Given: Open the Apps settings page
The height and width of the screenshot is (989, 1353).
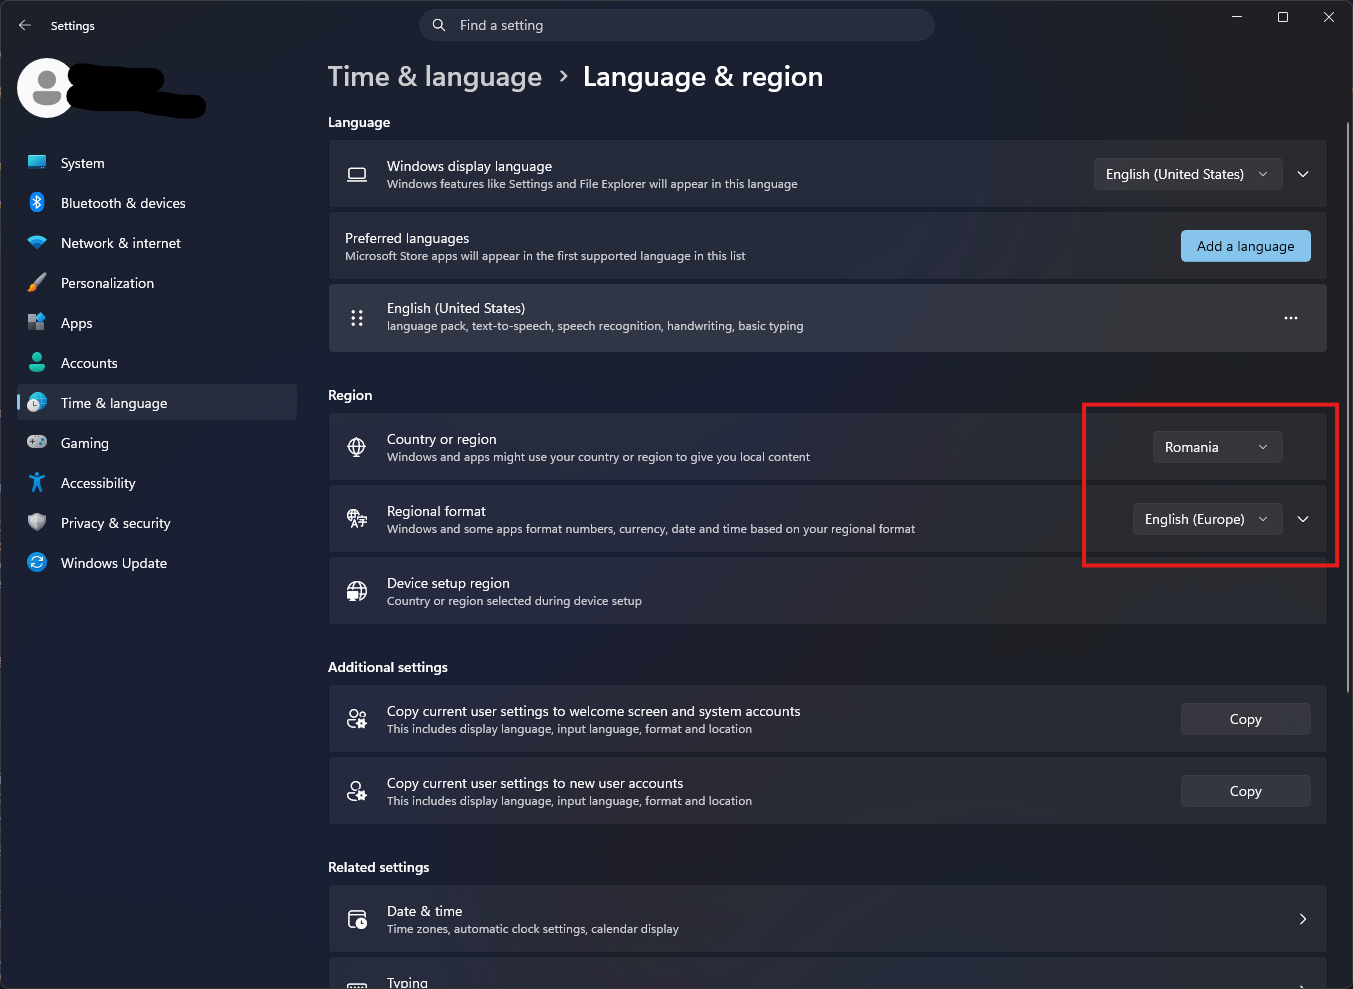Looking at the screenshot, I should pos(157,323).
